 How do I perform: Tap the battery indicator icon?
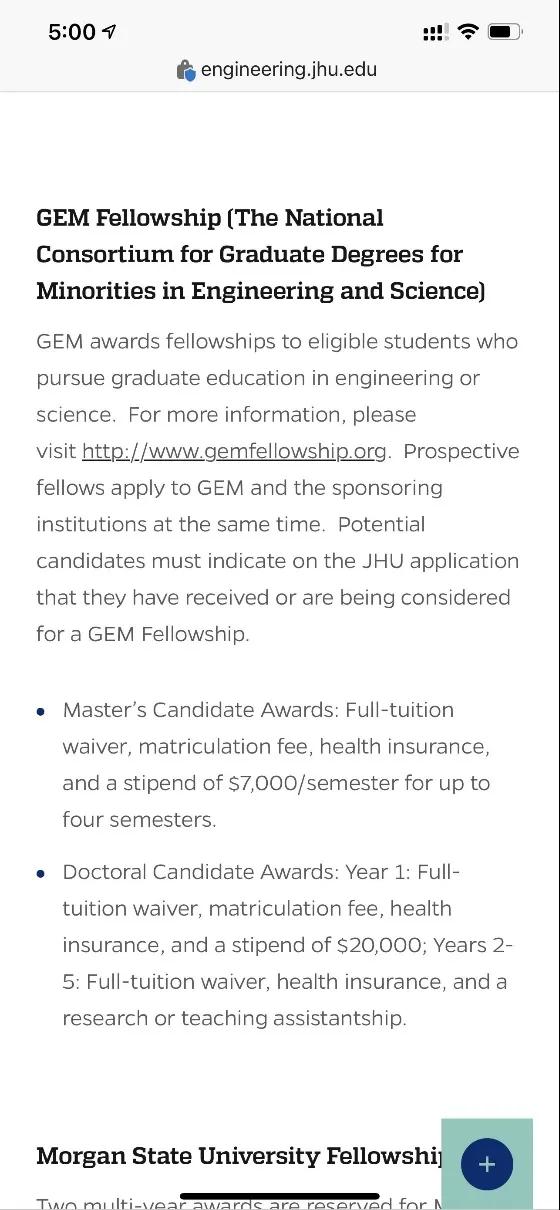[x=505, y=32]
